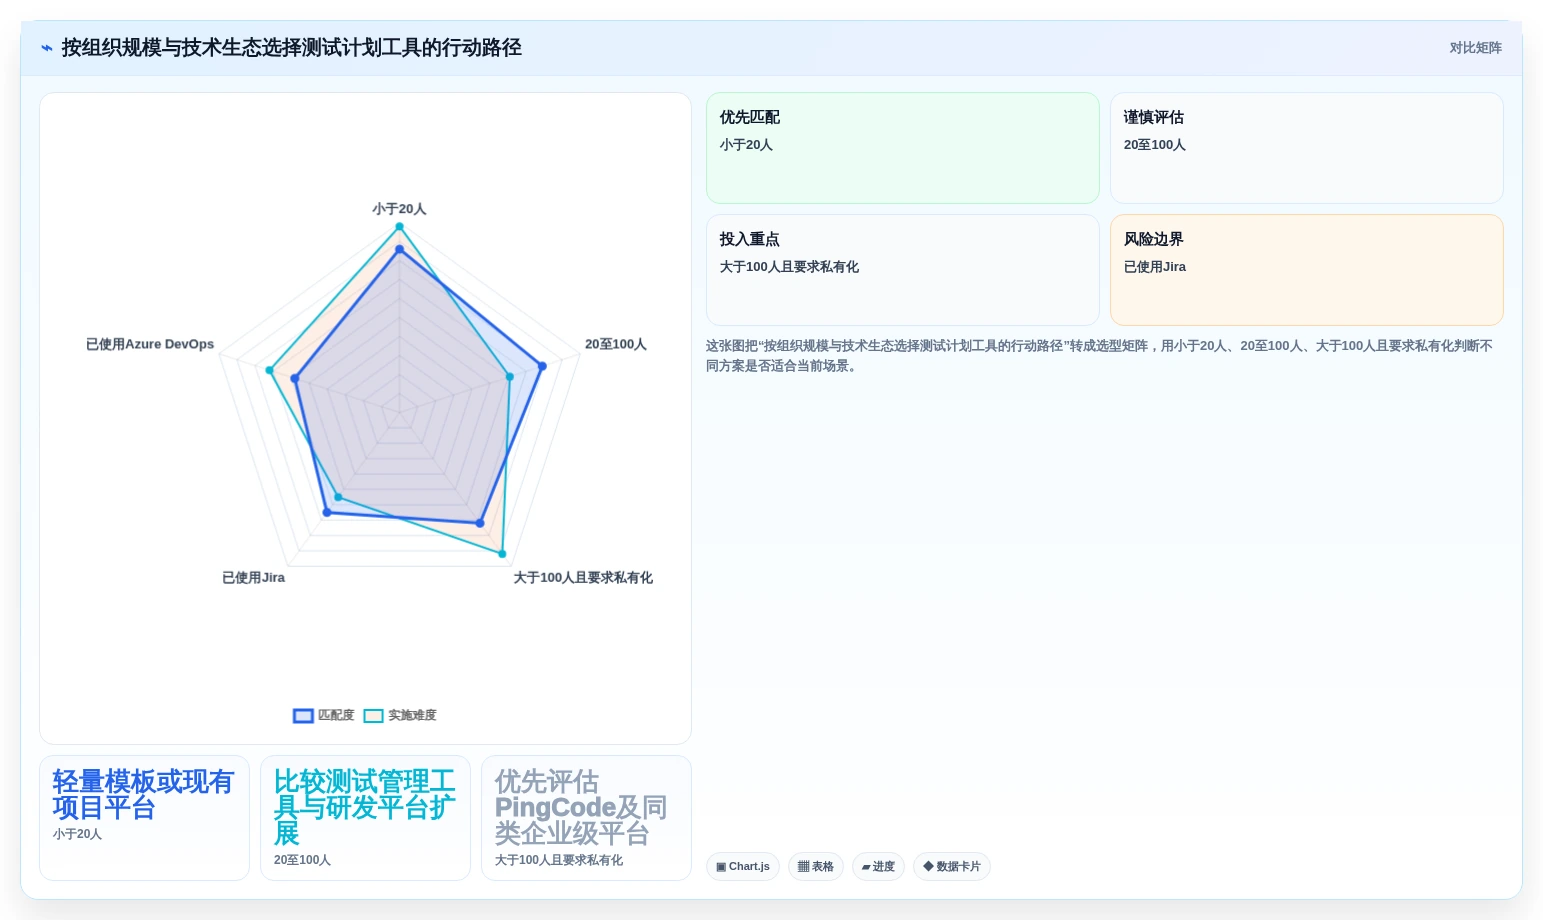Select the 优先匹配 card
1543x920 pixels.
pos(903,148)
